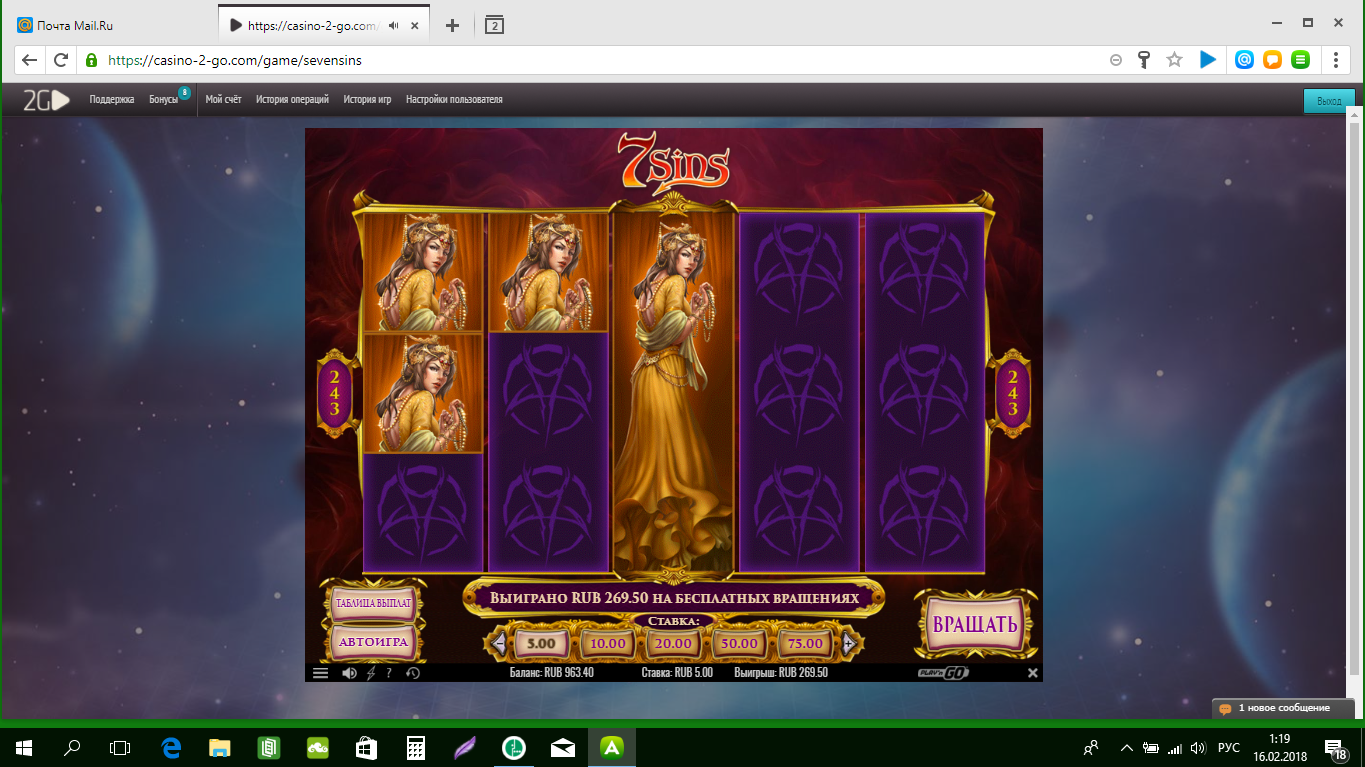Open the game round history clock icon
Viewport: 1365px width, 767px height.
[x=412, y=673]
